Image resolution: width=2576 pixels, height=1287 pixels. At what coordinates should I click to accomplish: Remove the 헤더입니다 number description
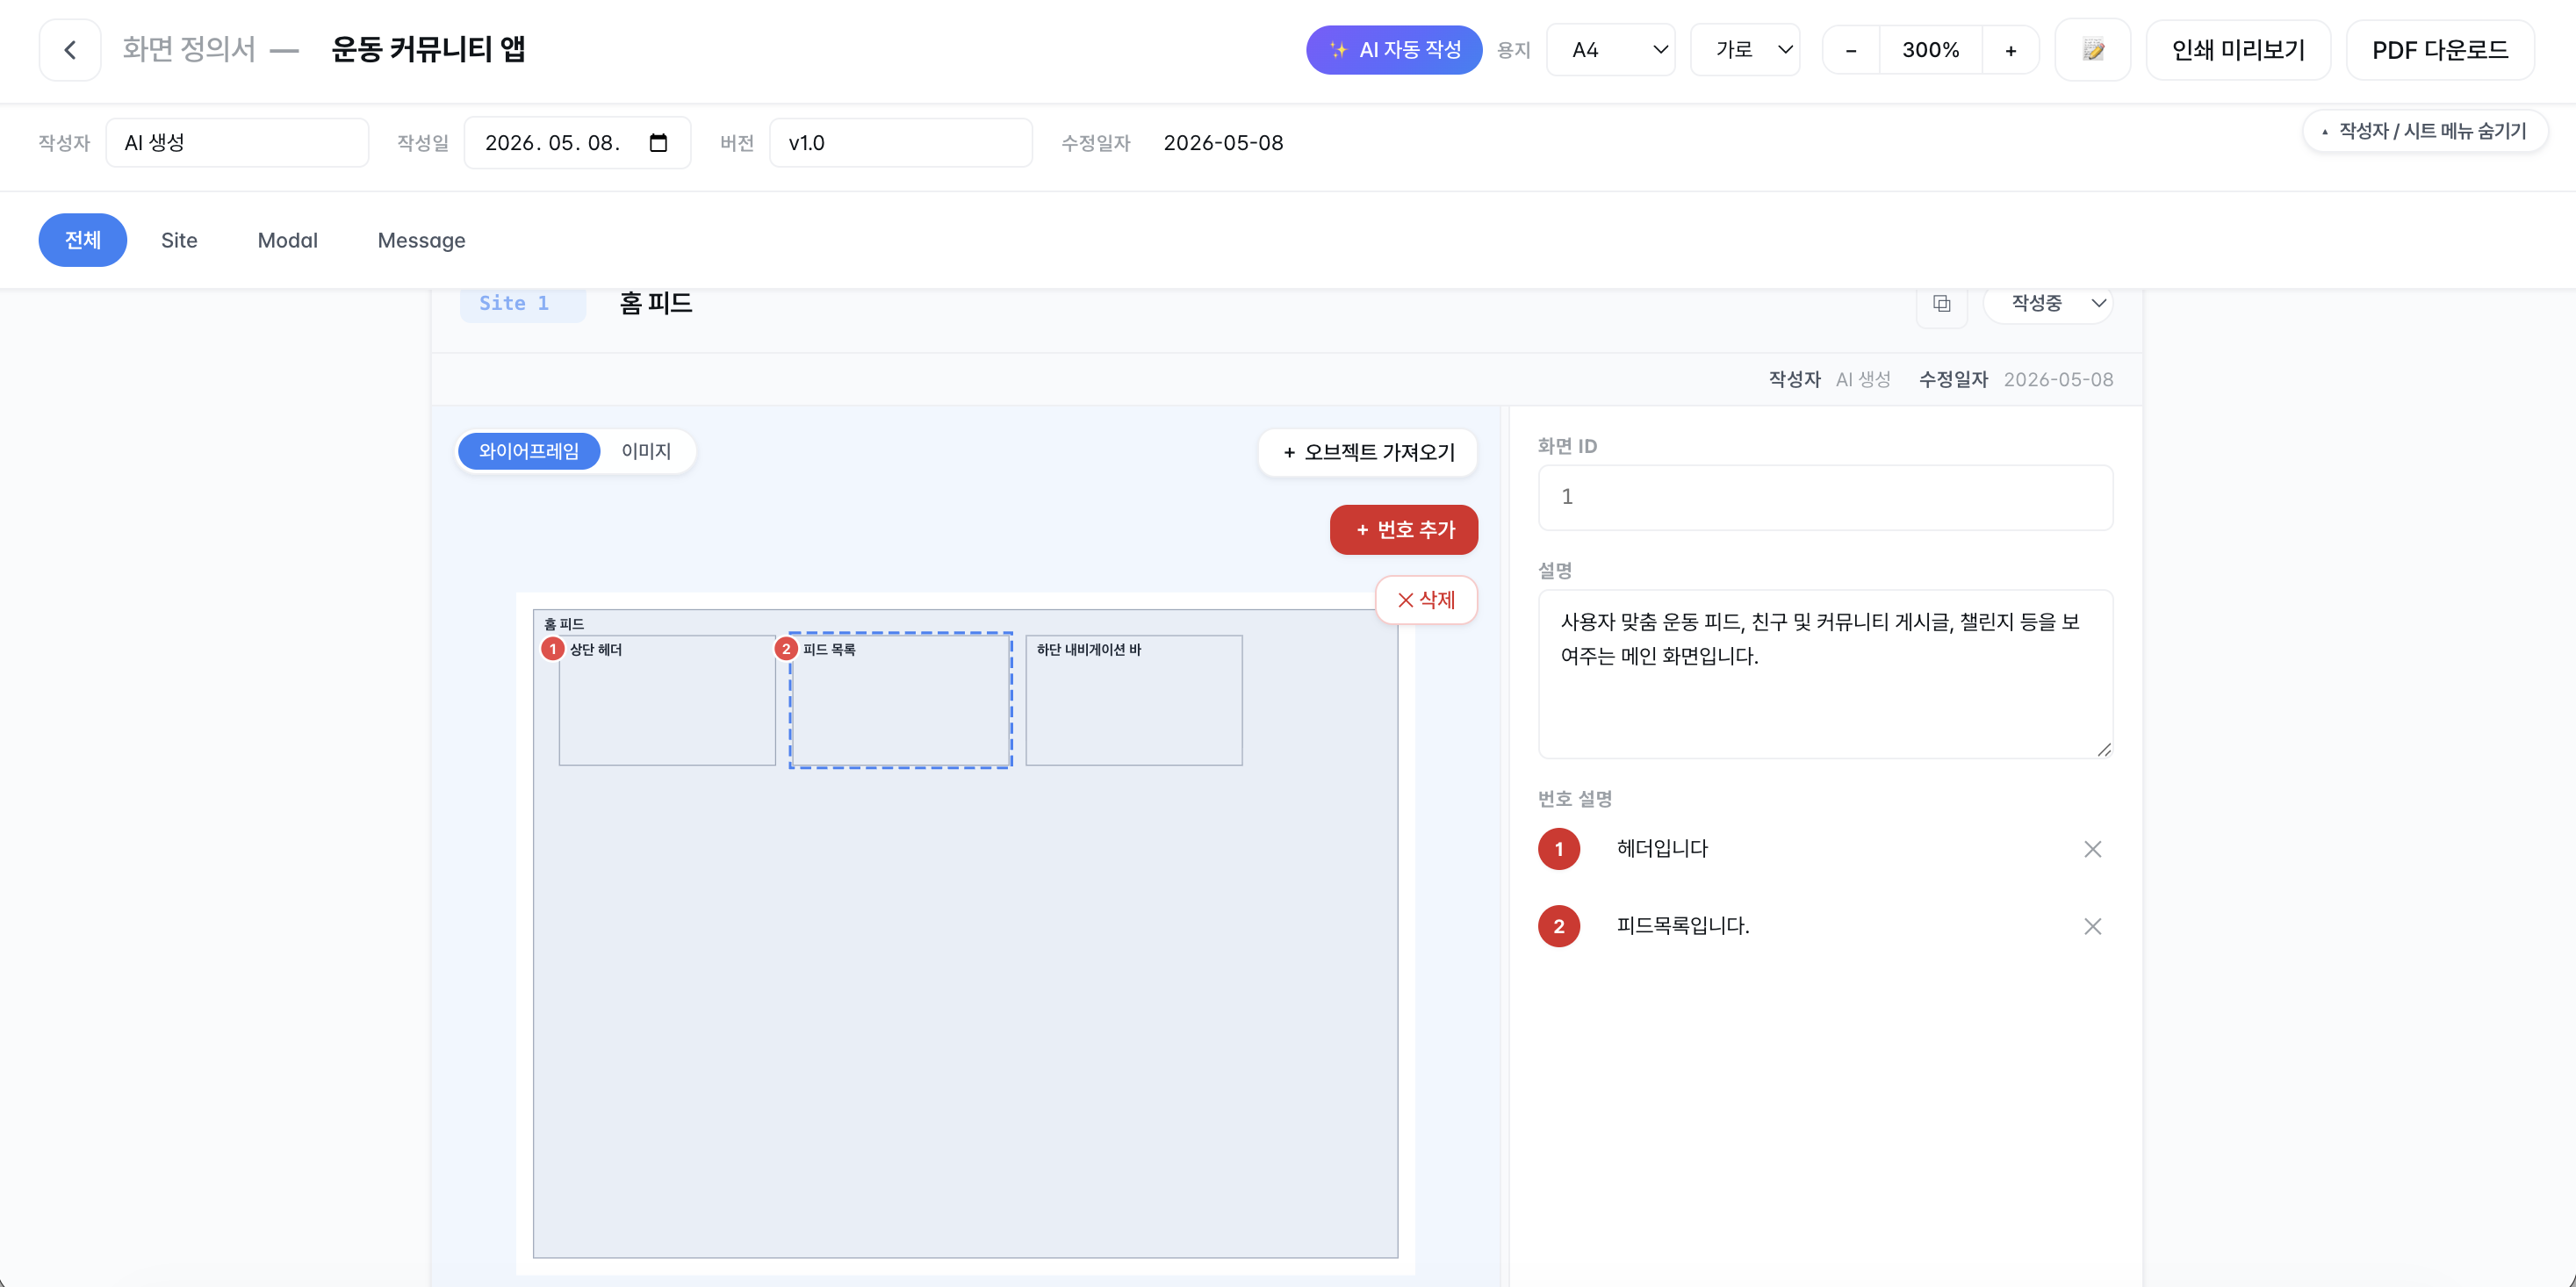2092,849
